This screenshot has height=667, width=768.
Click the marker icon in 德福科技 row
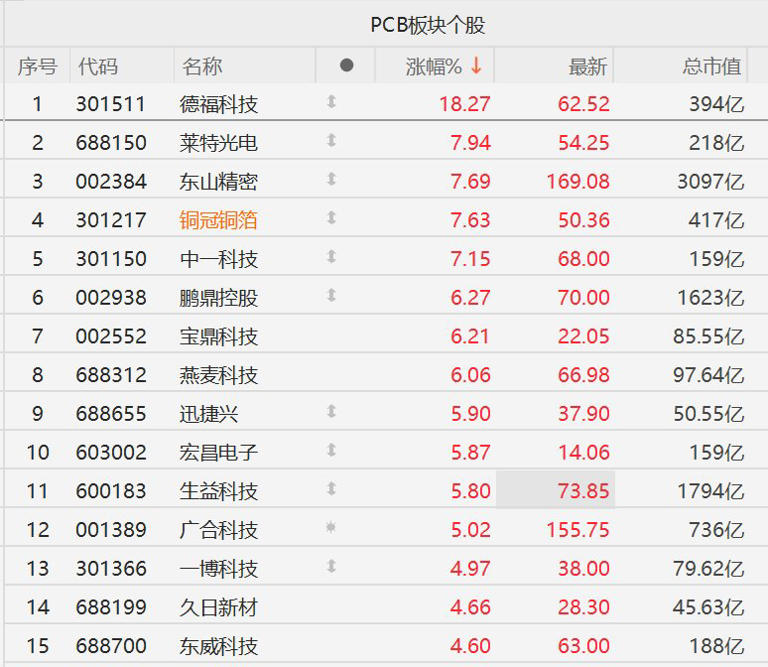tap(331, 102)
